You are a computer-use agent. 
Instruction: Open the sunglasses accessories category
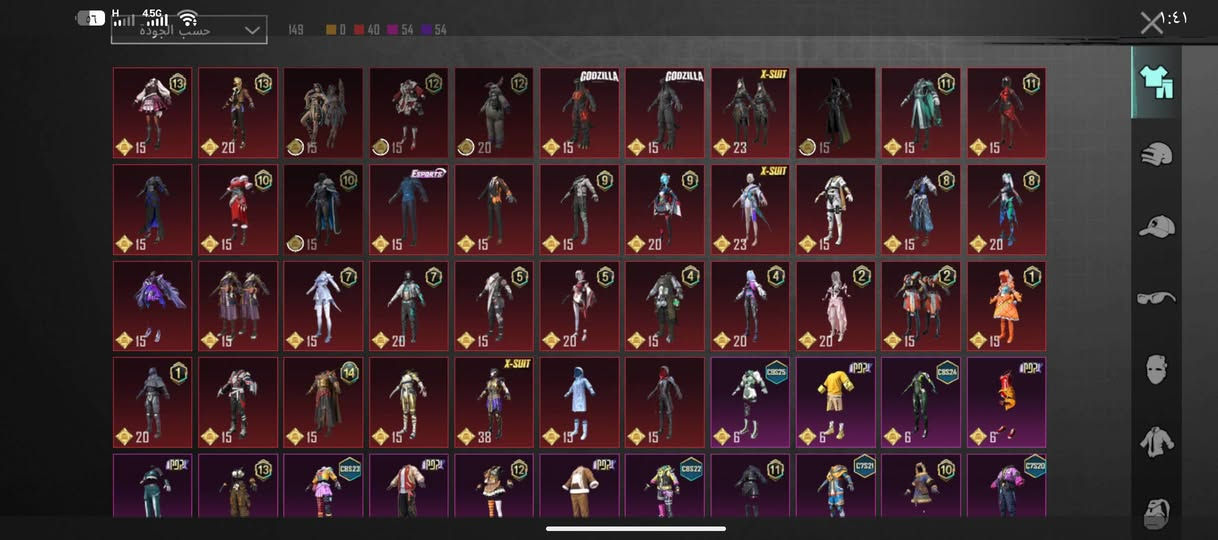(1156, 298)
